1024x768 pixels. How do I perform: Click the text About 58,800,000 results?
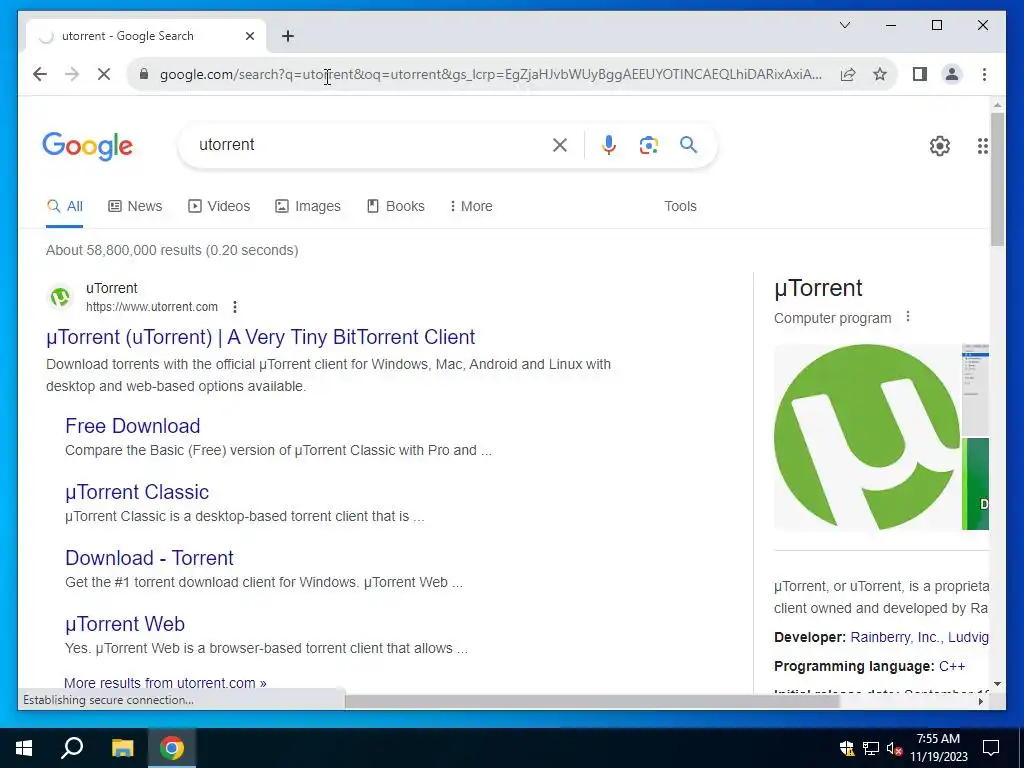coord(123,250)
